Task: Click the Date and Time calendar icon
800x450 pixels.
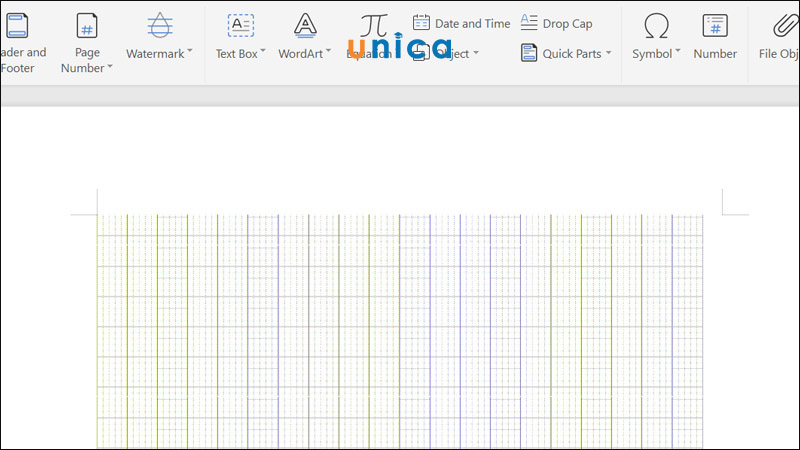Action: point(421,23)
